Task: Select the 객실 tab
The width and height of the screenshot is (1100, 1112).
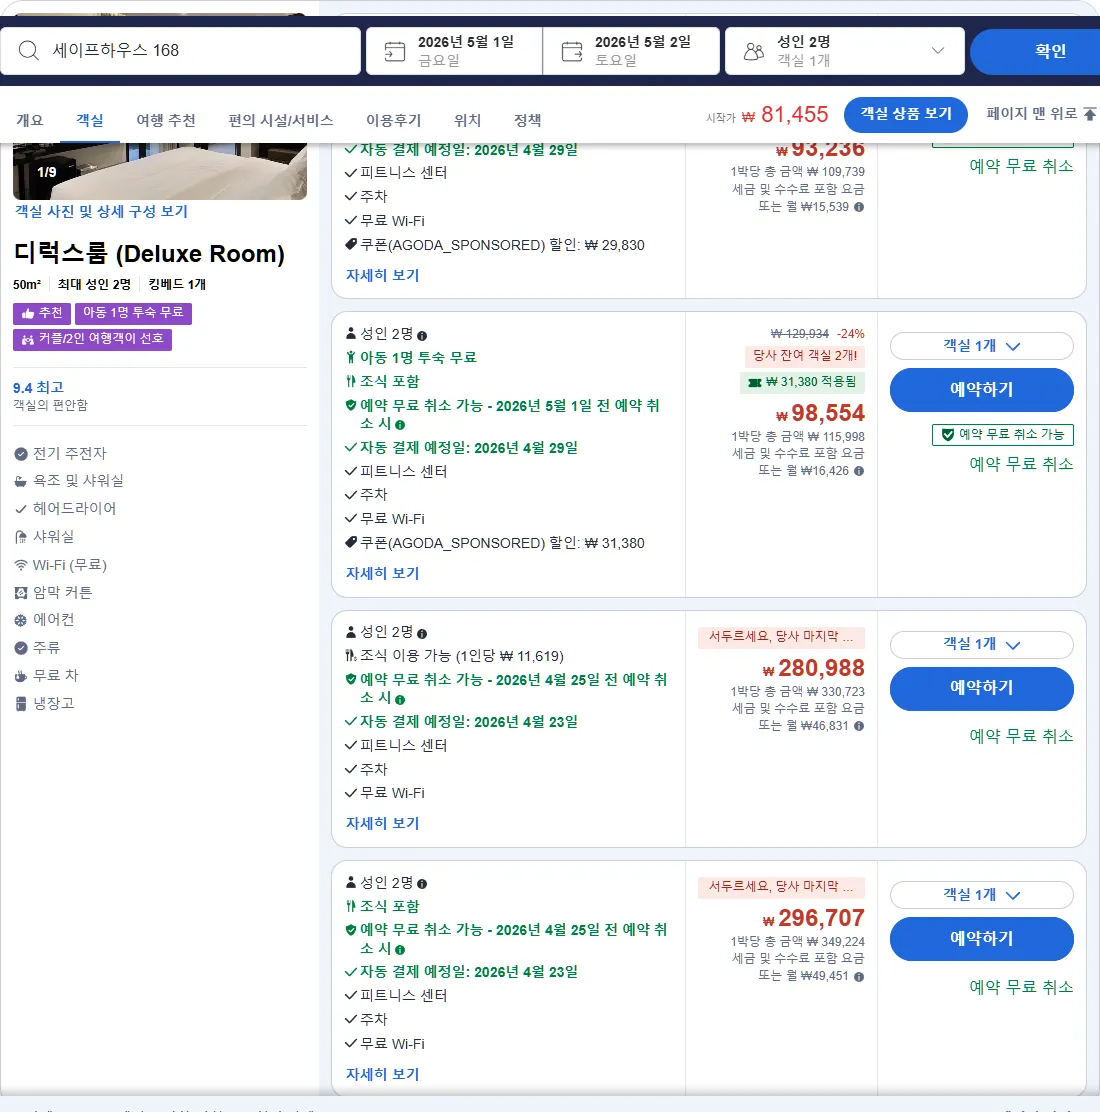Action: pyautogui.click(x=90, y=121)
